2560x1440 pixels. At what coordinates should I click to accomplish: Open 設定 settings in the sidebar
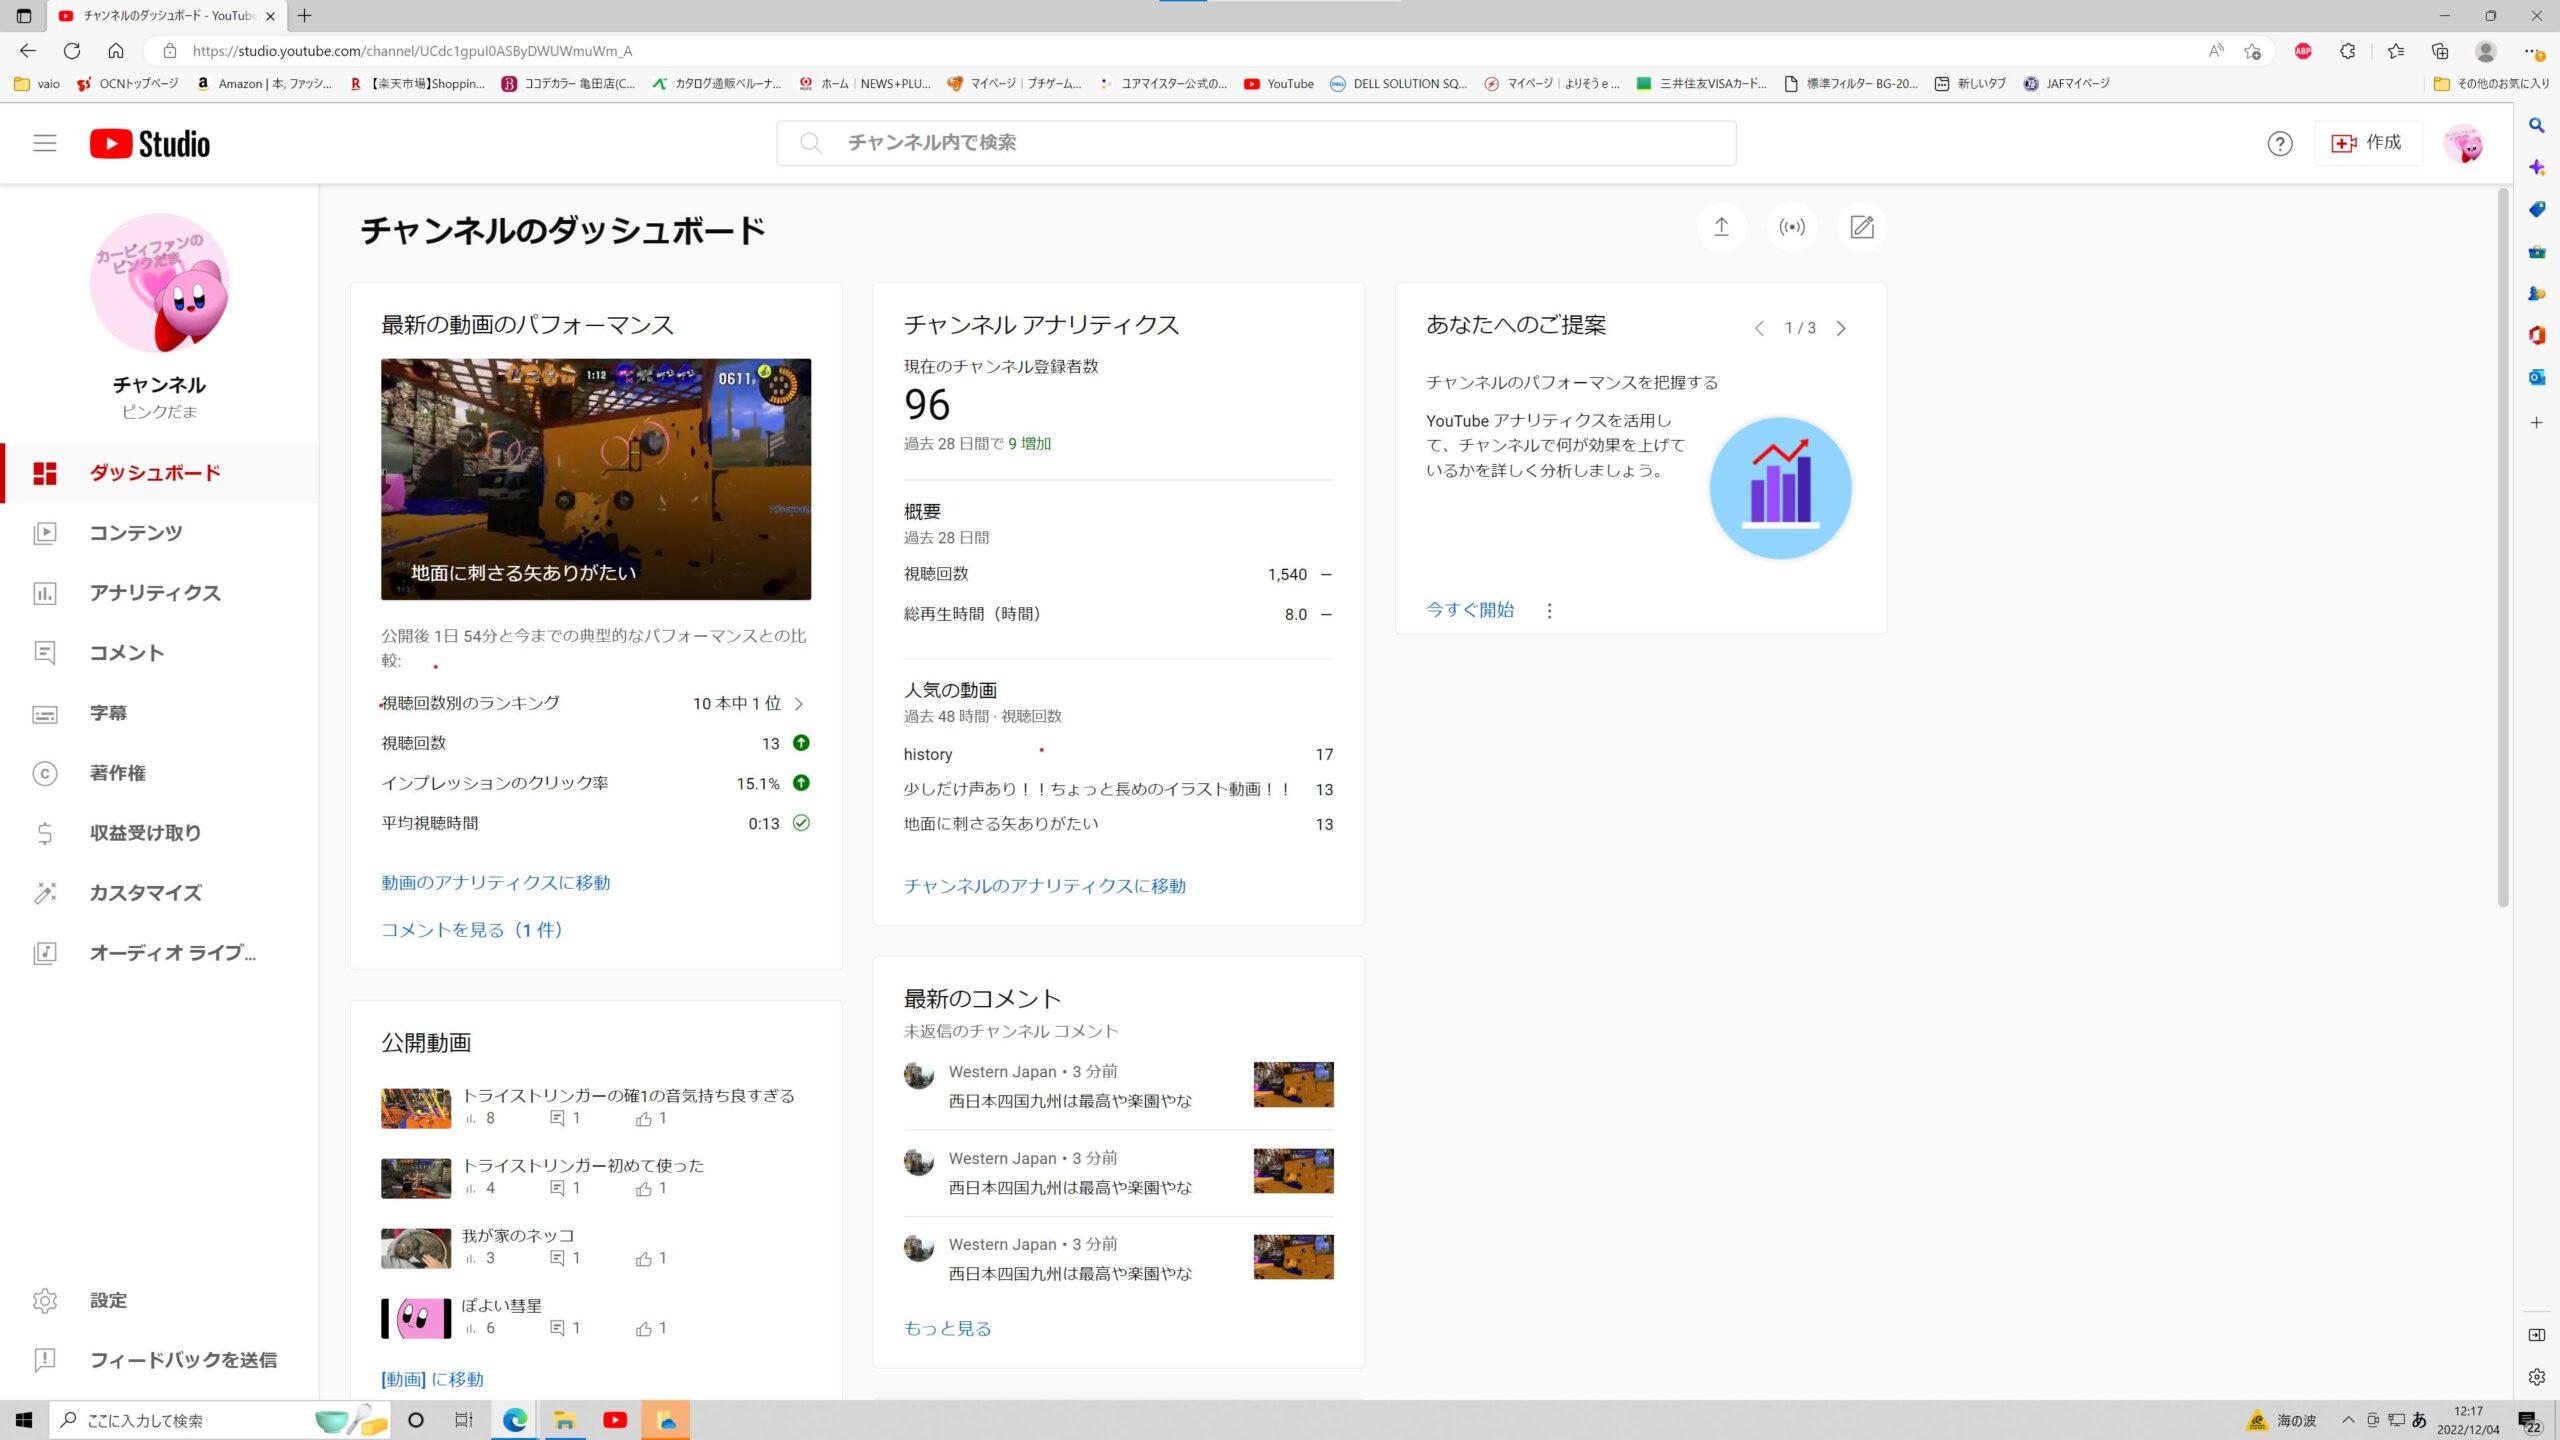(x=160, y=1300)
